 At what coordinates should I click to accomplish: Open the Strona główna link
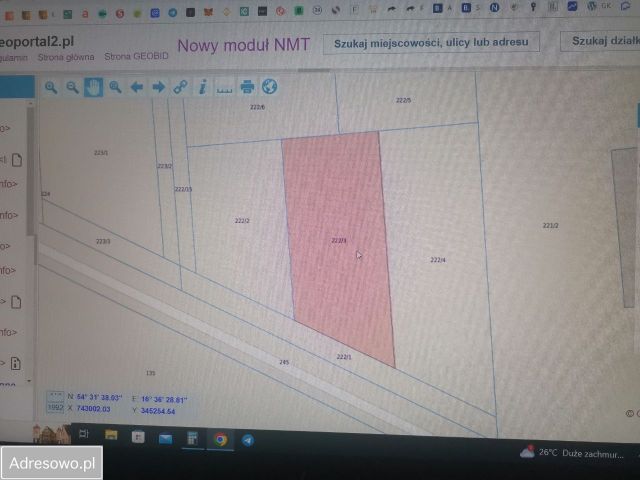pos(66,58)
